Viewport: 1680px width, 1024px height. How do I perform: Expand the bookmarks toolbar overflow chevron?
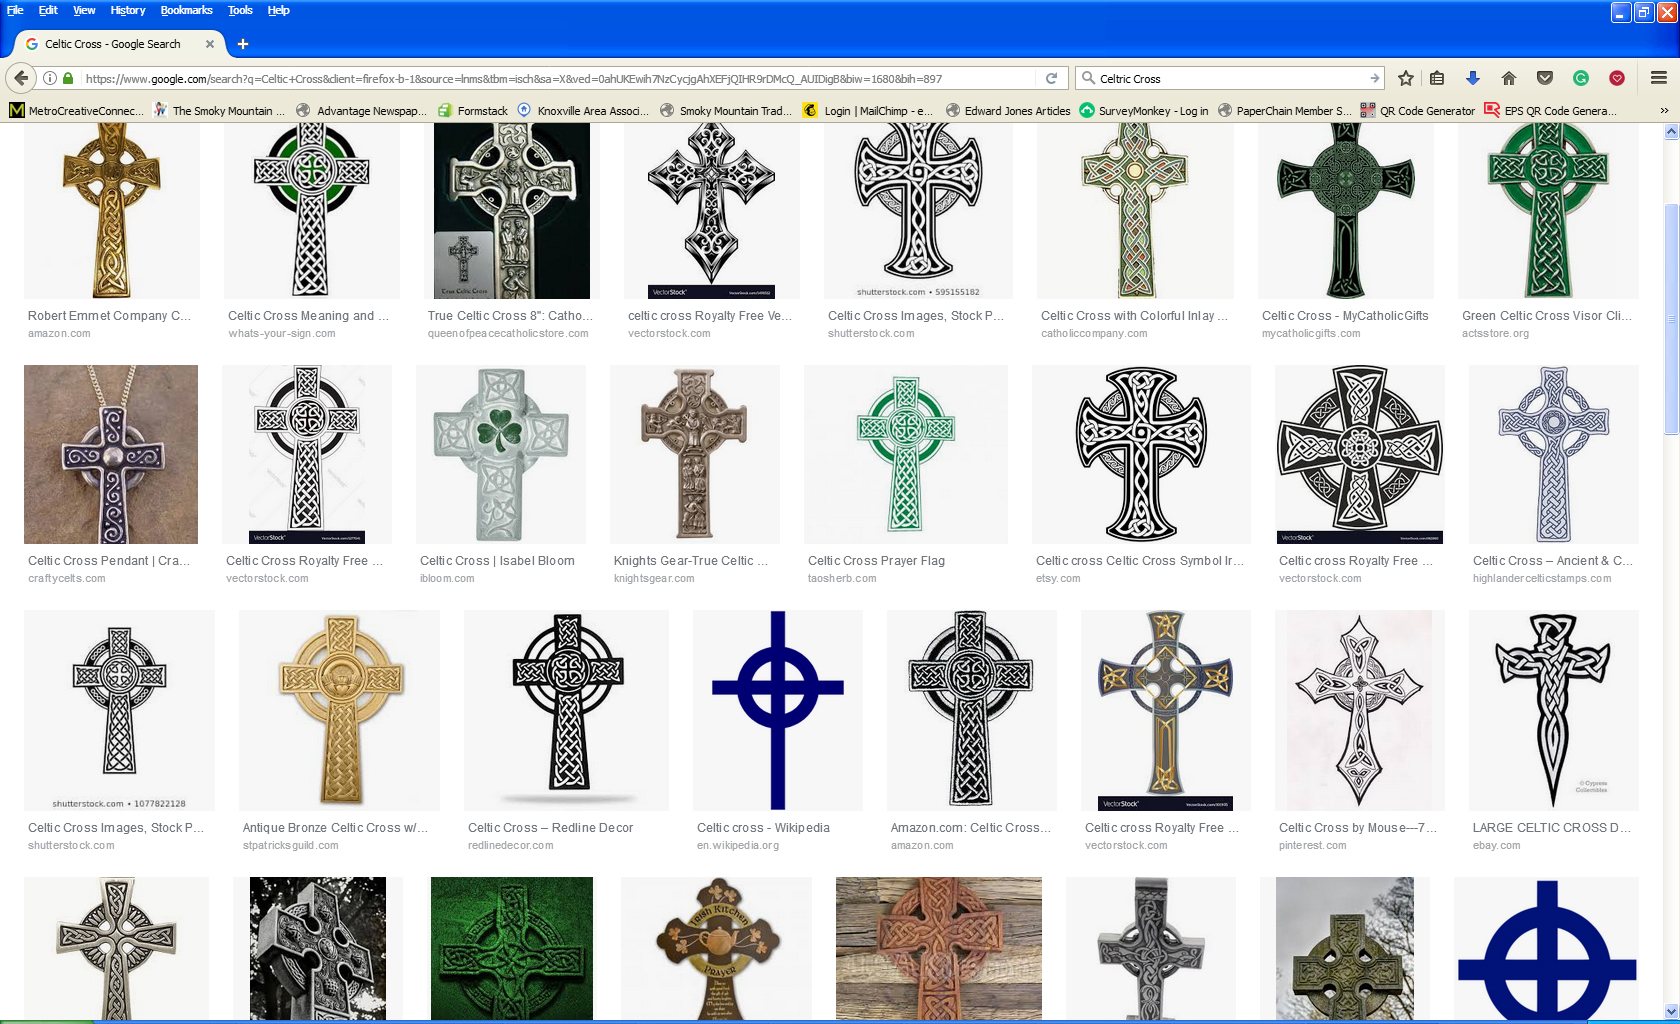click(1664, 110)
